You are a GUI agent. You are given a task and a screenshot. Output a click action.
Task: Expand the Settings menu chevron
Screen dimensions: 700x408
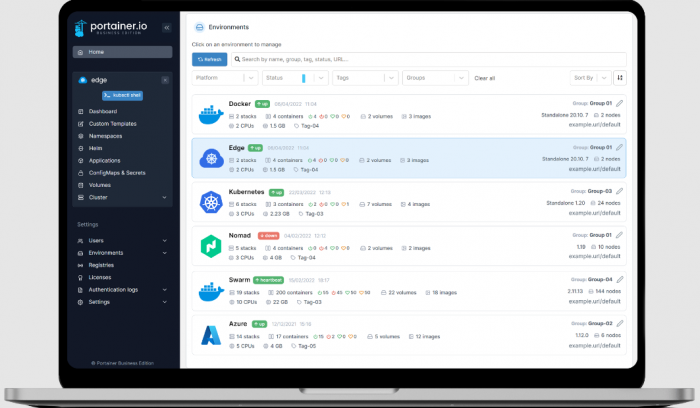(164, 302)
